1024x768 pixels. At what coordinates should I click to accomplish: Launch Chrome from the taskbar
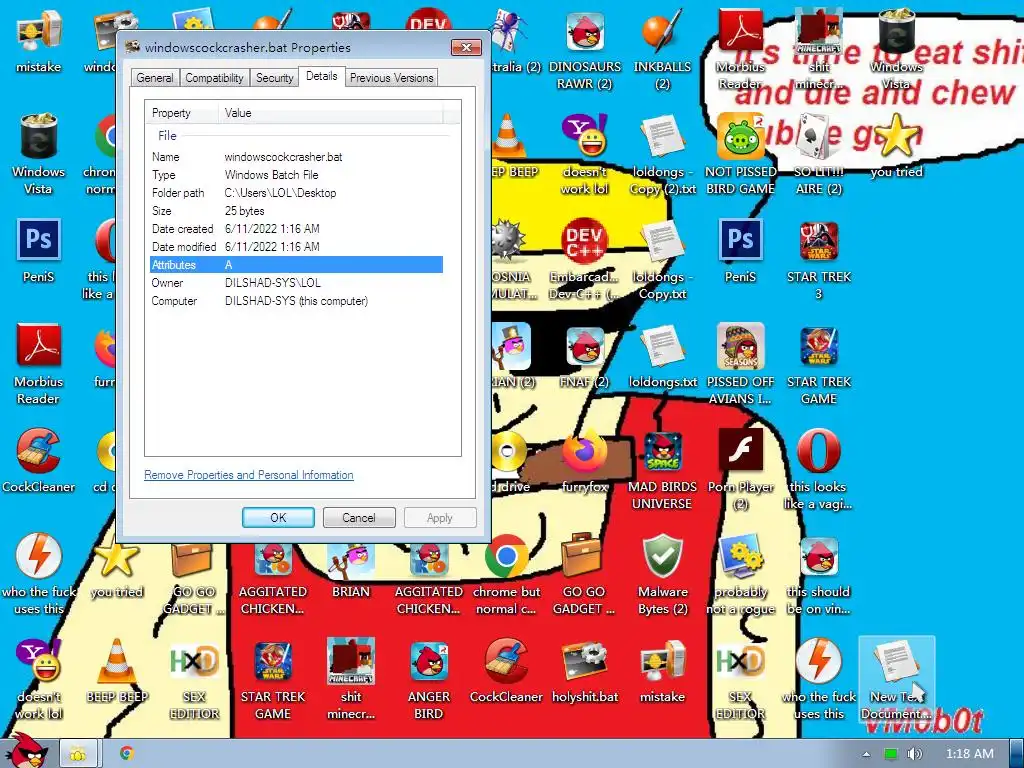coord(127,754)
